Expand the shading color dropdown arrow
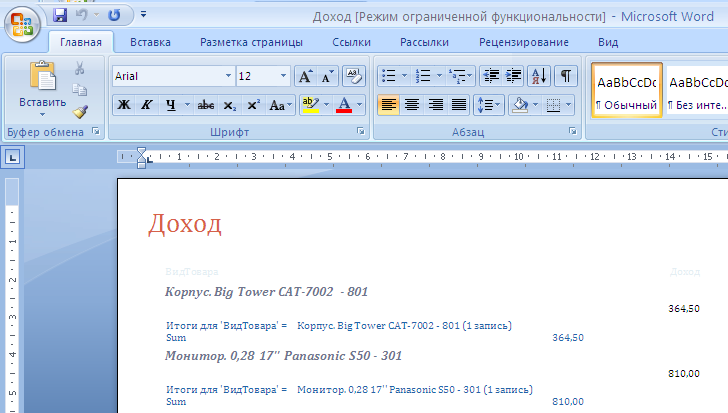Screen dimensions: 728x413 536,105
